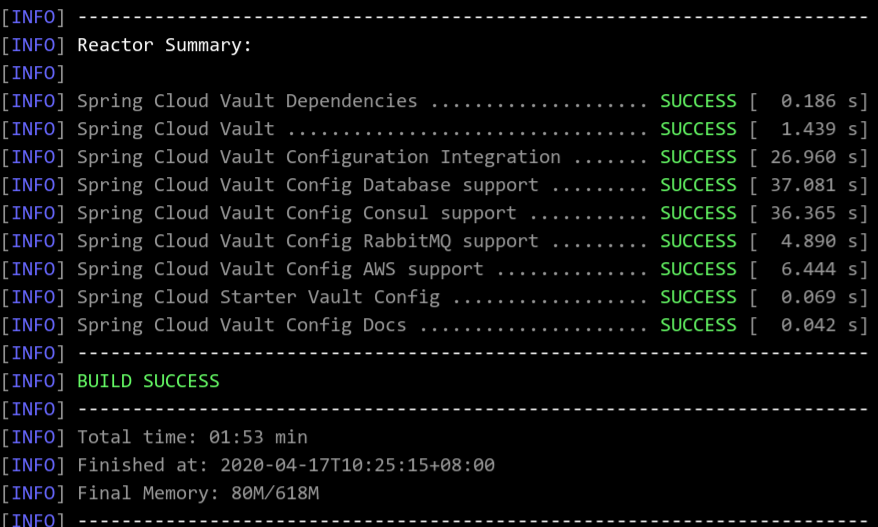Click Spring Cloud Vault Config Consul support

(x=297, y=213)
